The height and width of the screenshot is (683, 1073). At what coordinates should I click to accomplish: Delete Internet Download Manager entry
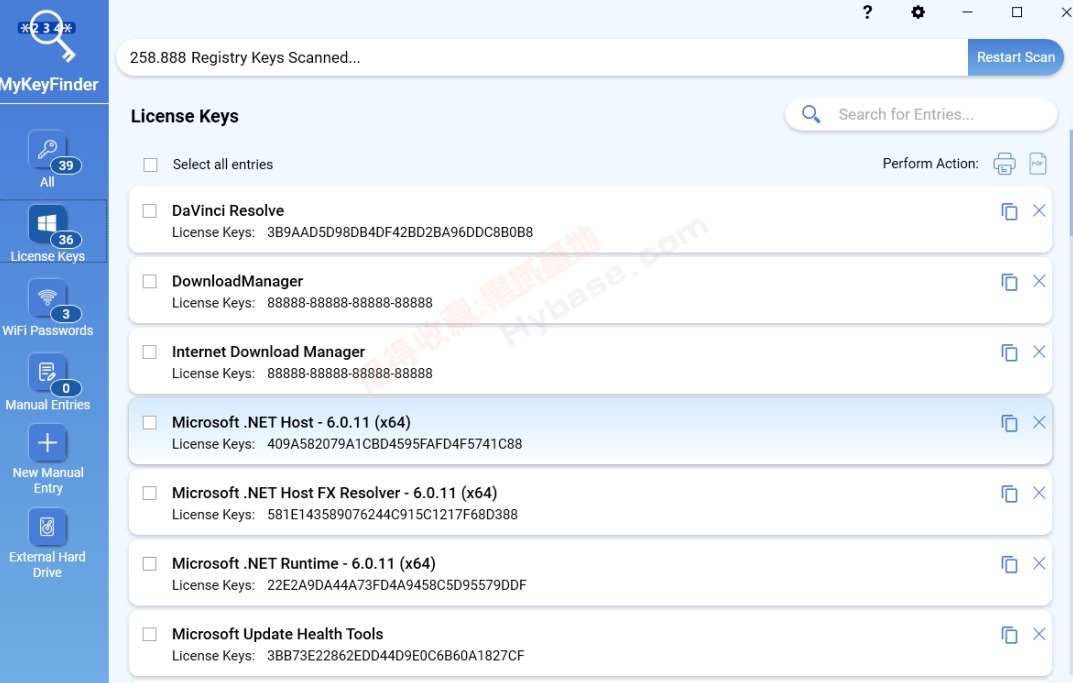pos(1039,352)
